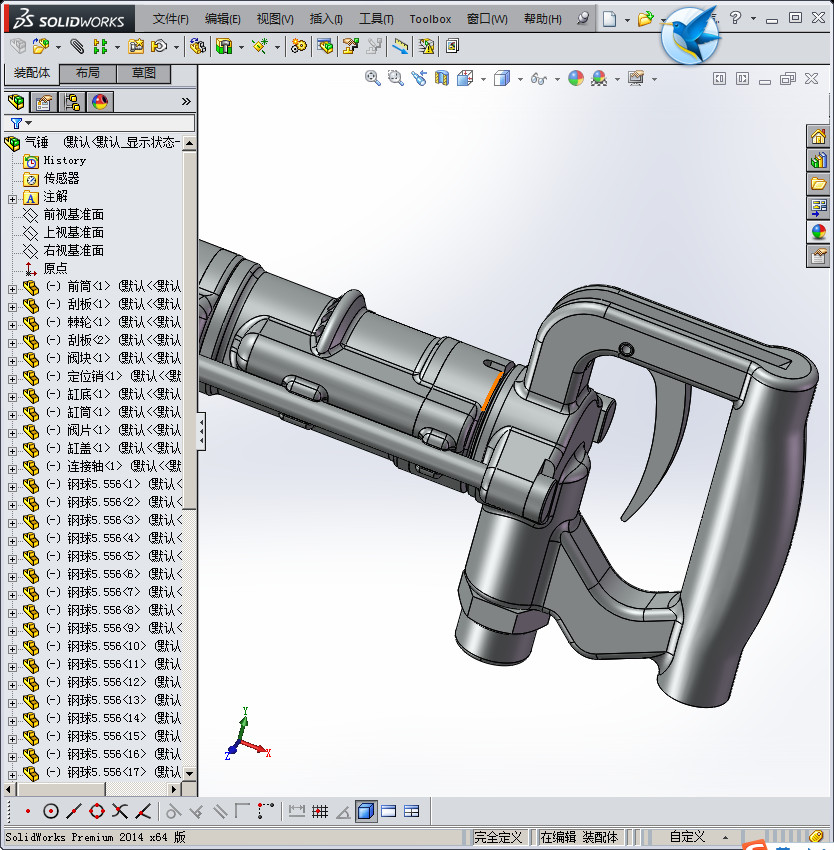Select the Move Component tool
Viewport: 834px width, 850px height.
pos(159,47)
